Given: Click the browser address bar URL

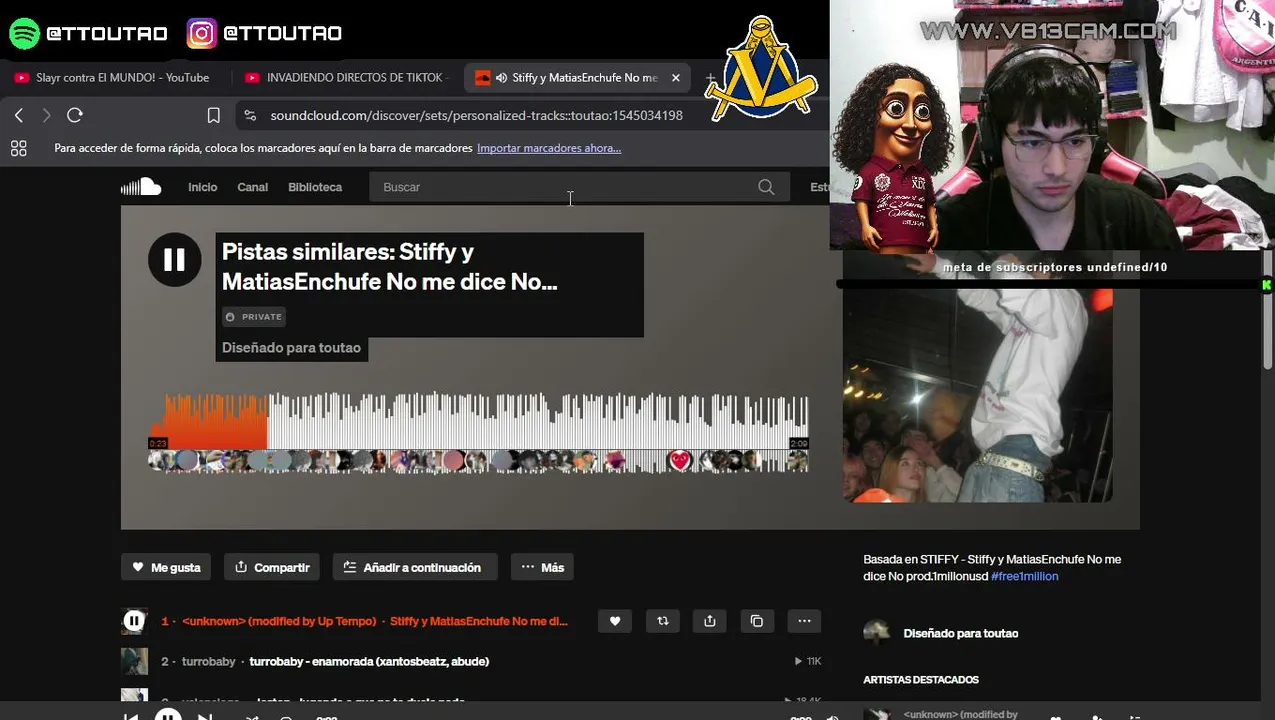Looking at the screenshot, I should click(476, 115).
